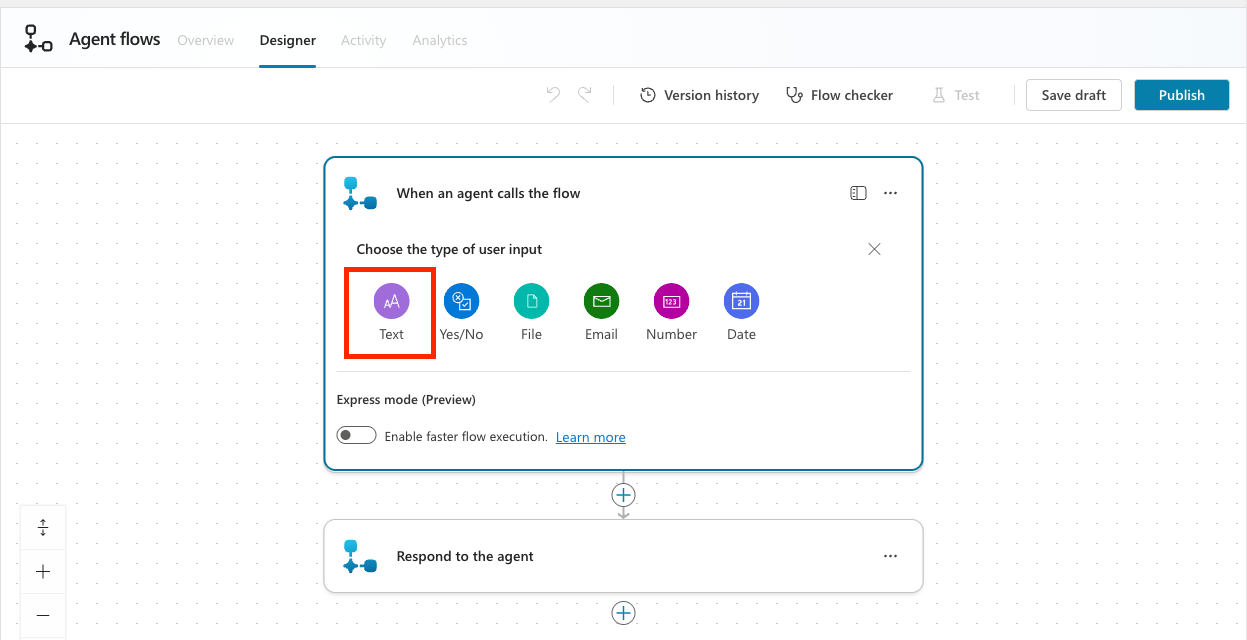Image resolution: width=1247 pixels, height=640 pixels.
Task: Close the user input type chooser
Action: [x=874, y=249]
